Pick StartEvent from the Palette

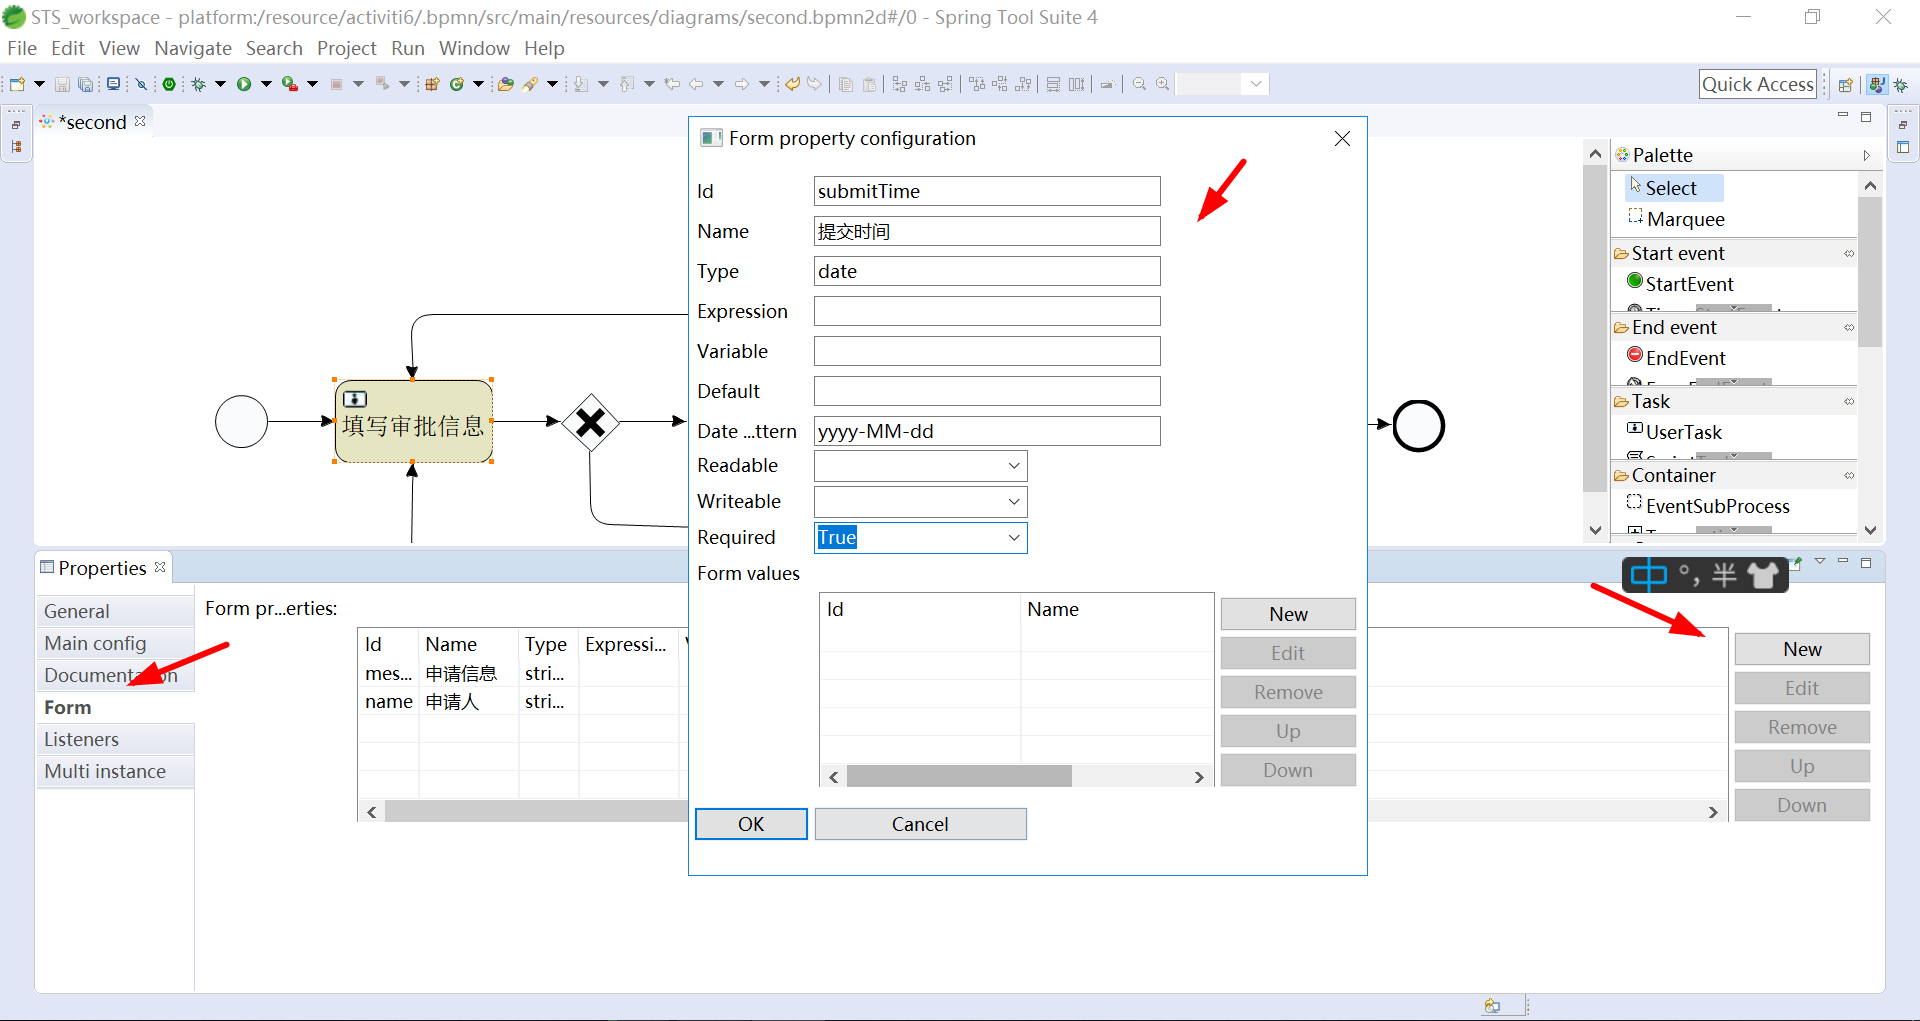[1680, 283]
